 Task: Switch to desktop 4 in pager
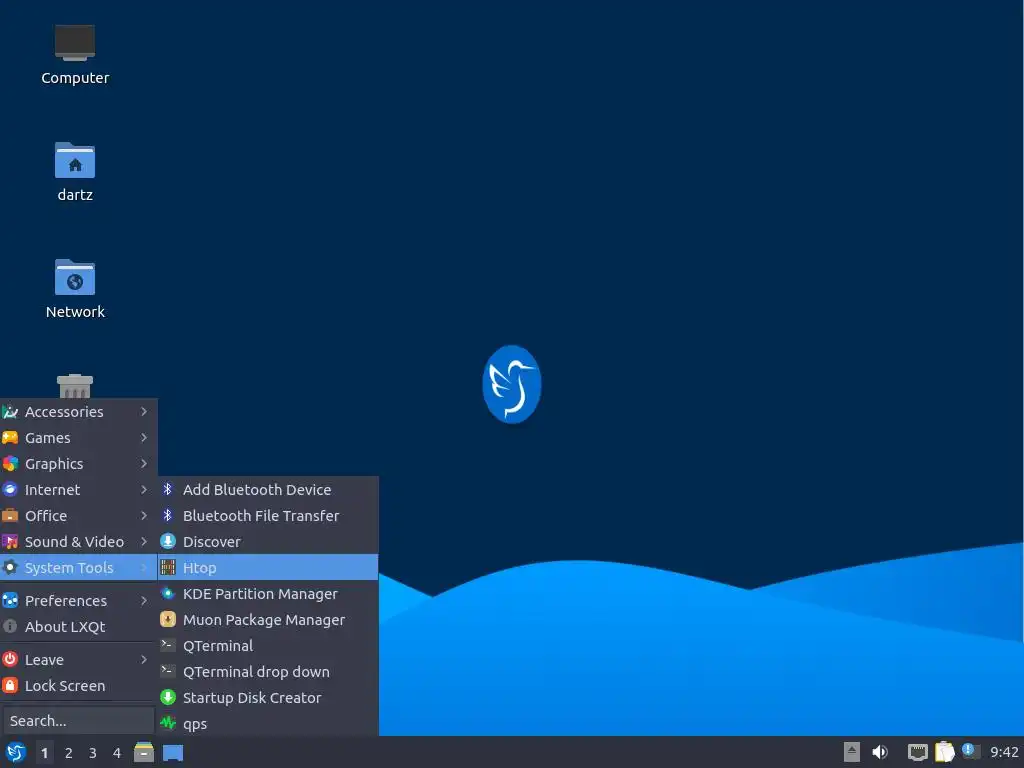tap(117, 753)
